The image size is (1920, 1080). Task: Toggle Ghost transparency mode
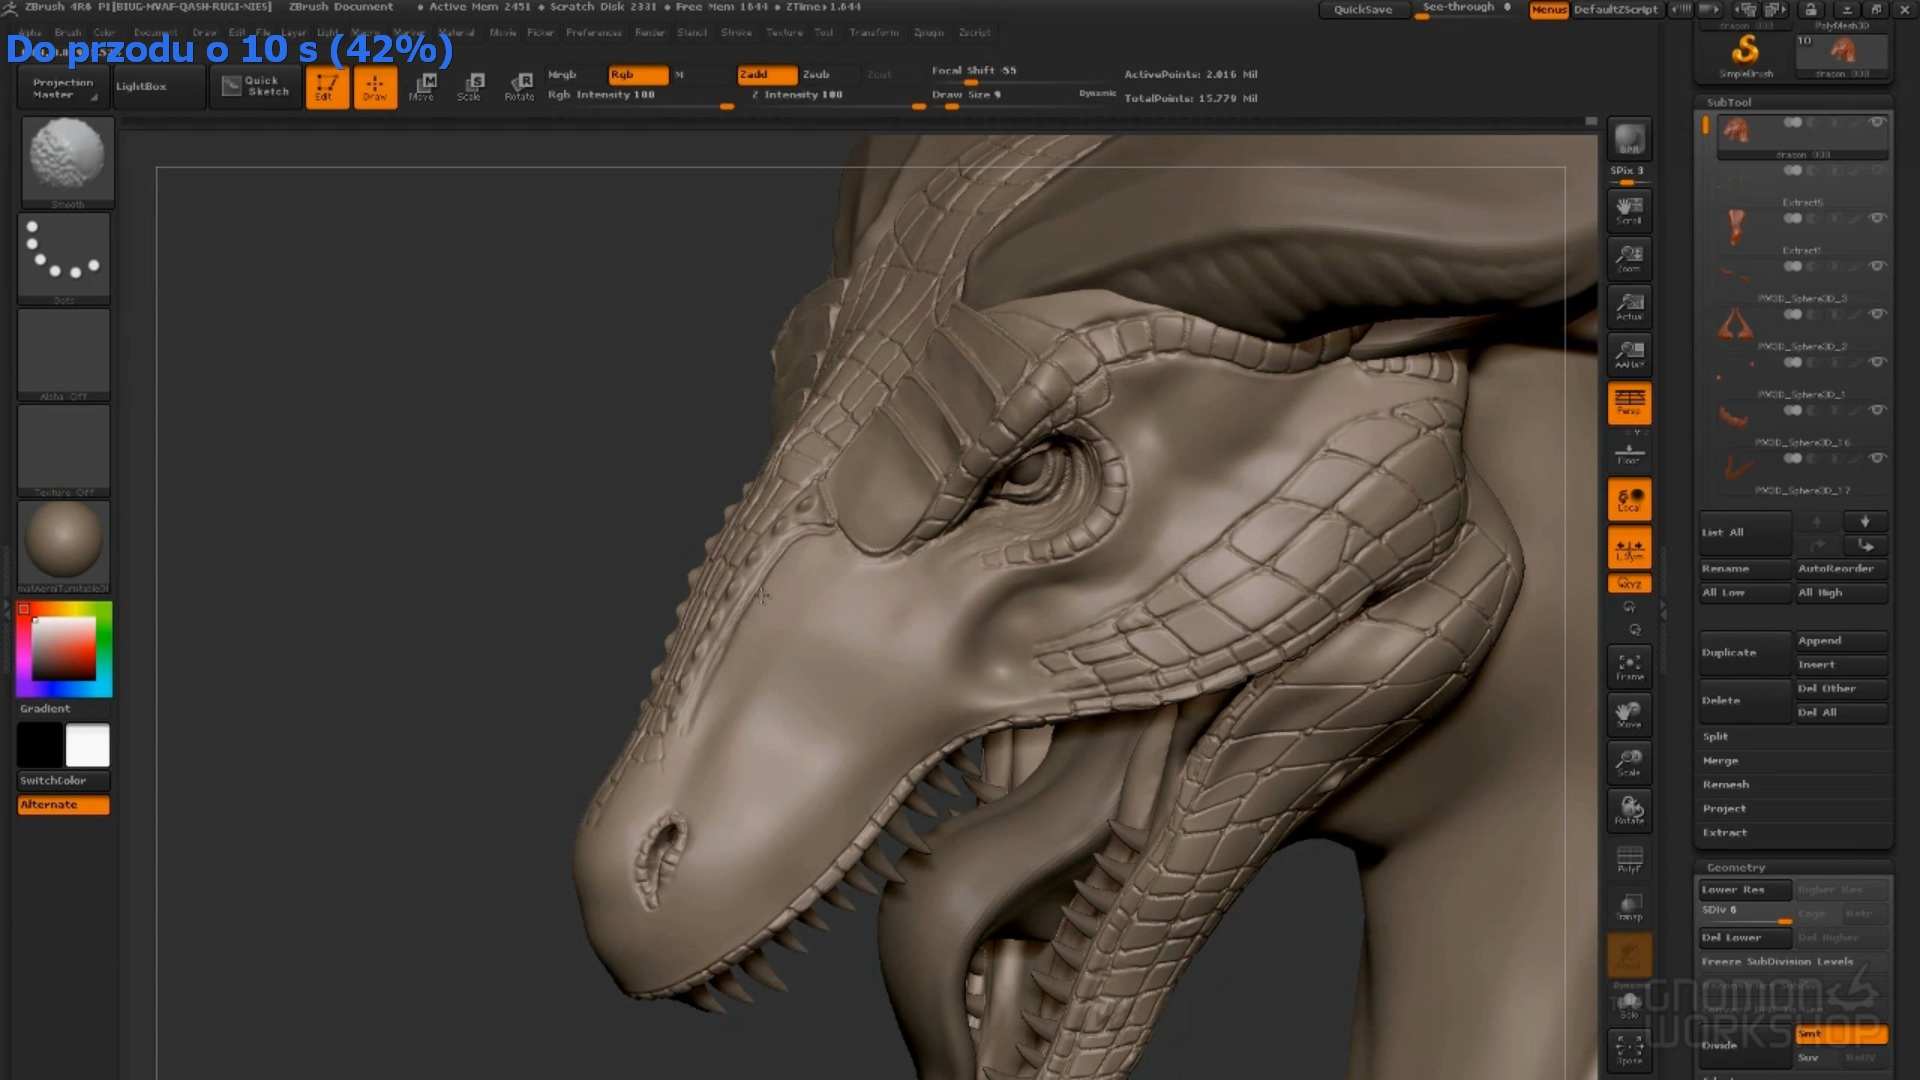coord(1629,955)
